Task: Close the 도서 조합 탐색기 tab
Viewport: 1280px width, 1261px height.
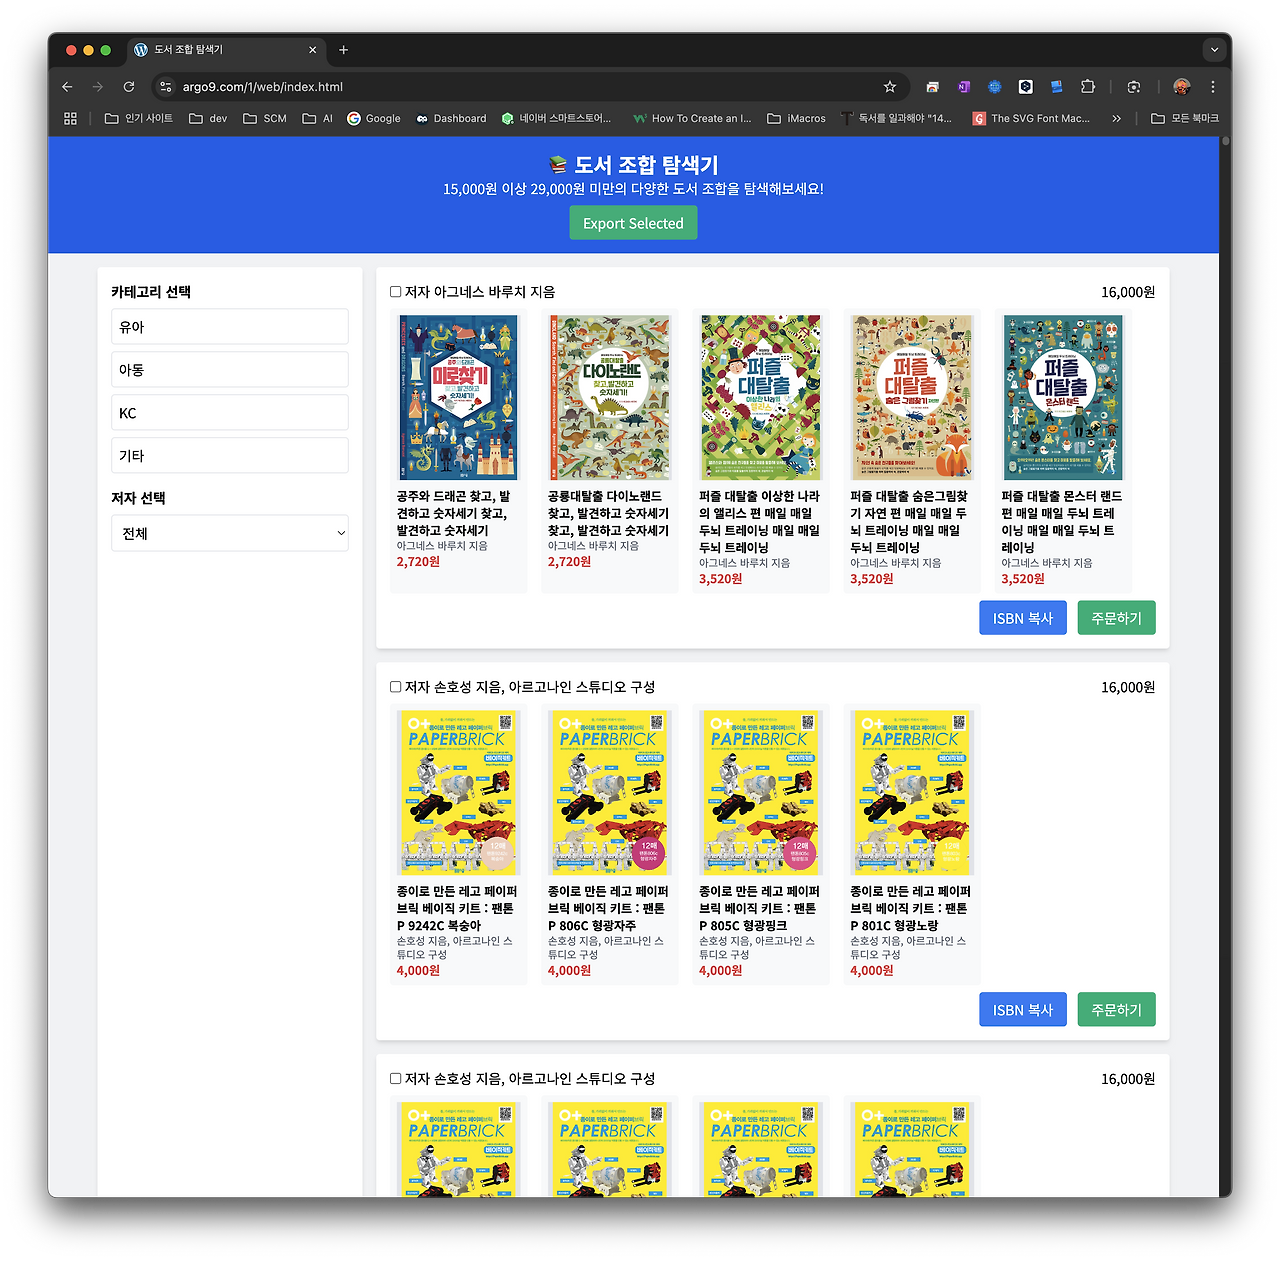Action: [313, 50]
